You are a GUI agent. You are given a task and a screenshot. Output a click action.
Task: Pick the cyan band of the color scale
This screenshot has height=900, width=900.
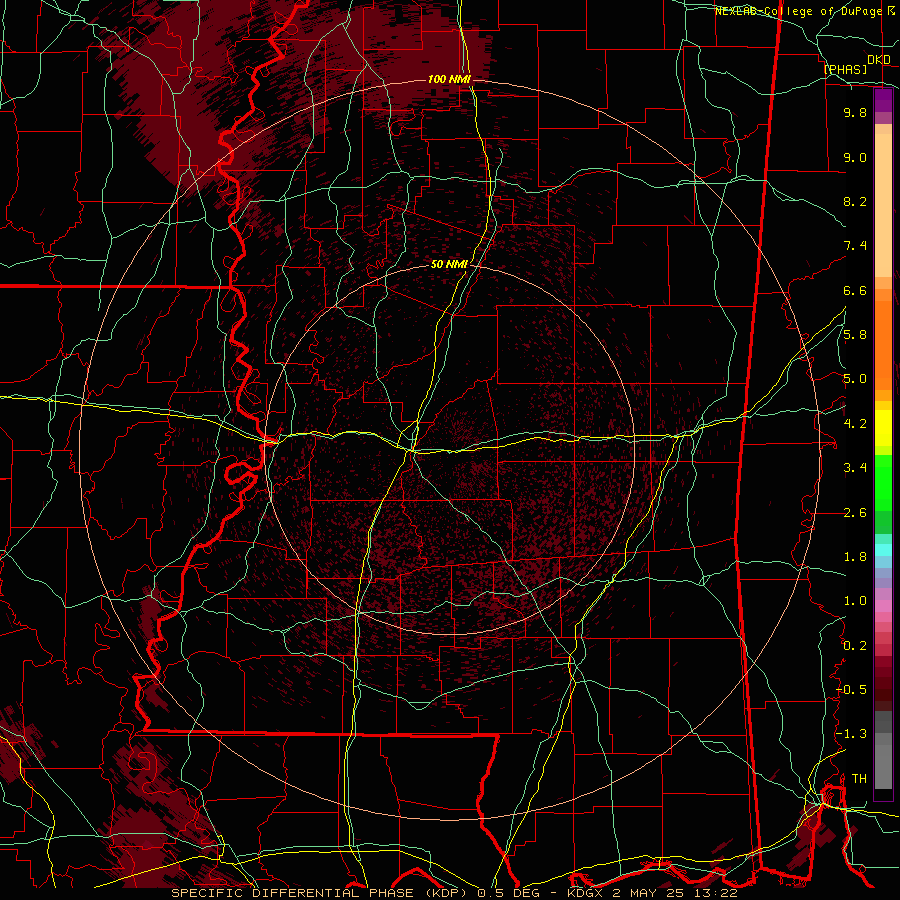883,550
